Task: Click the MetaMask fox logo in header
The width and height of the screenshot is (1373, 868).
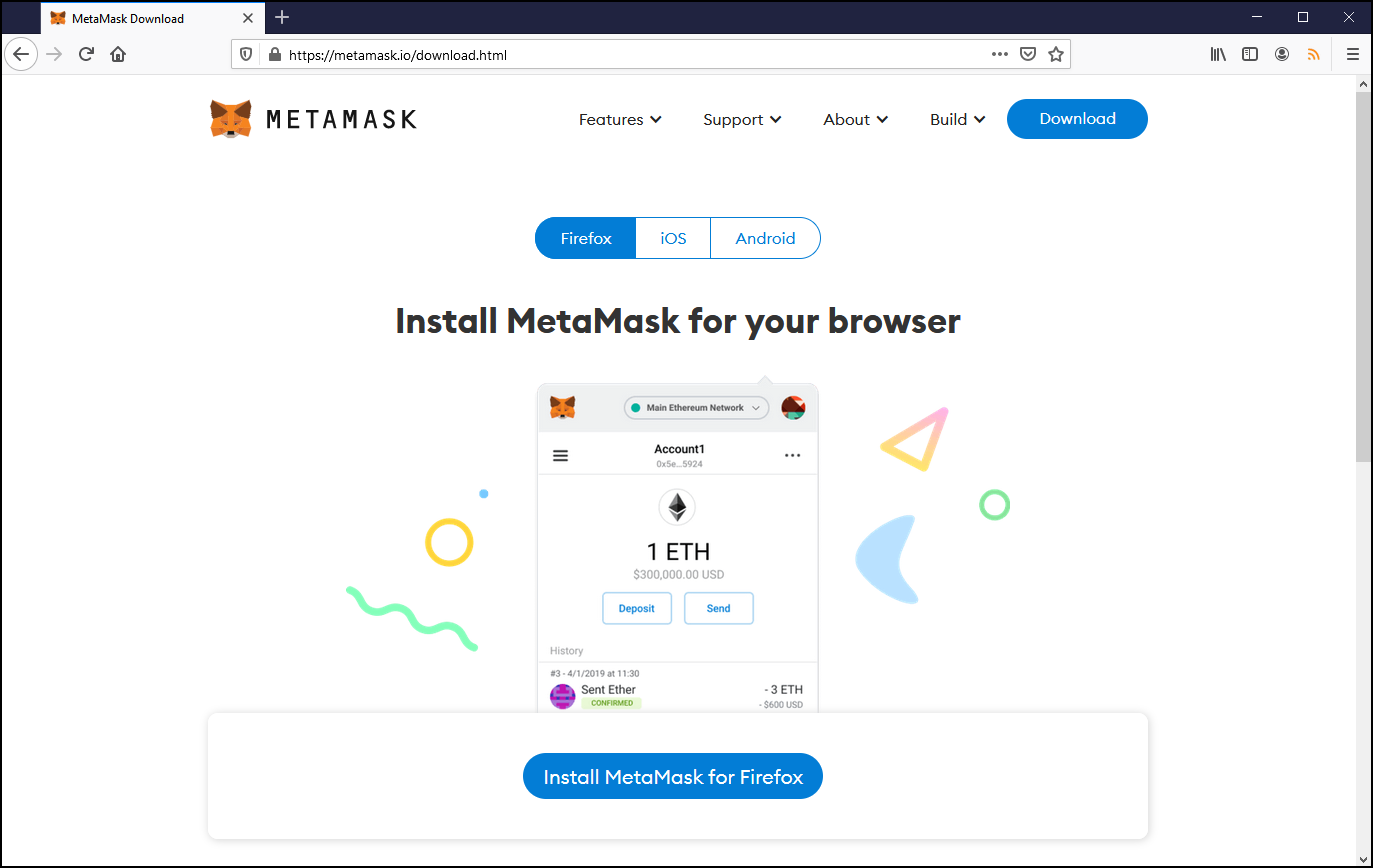Action: coord(231,119)
